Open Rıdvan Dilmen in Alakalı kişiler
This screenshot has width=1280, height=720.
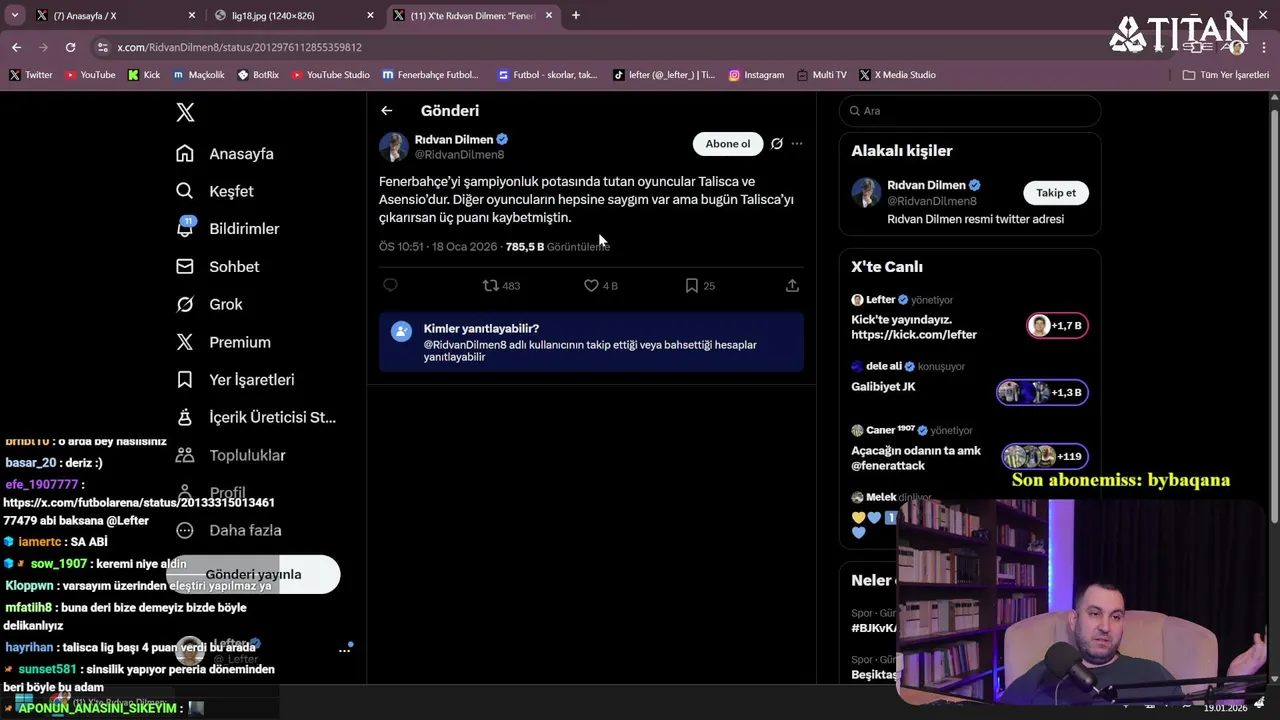pyautogui.click(x=926, y=185)
